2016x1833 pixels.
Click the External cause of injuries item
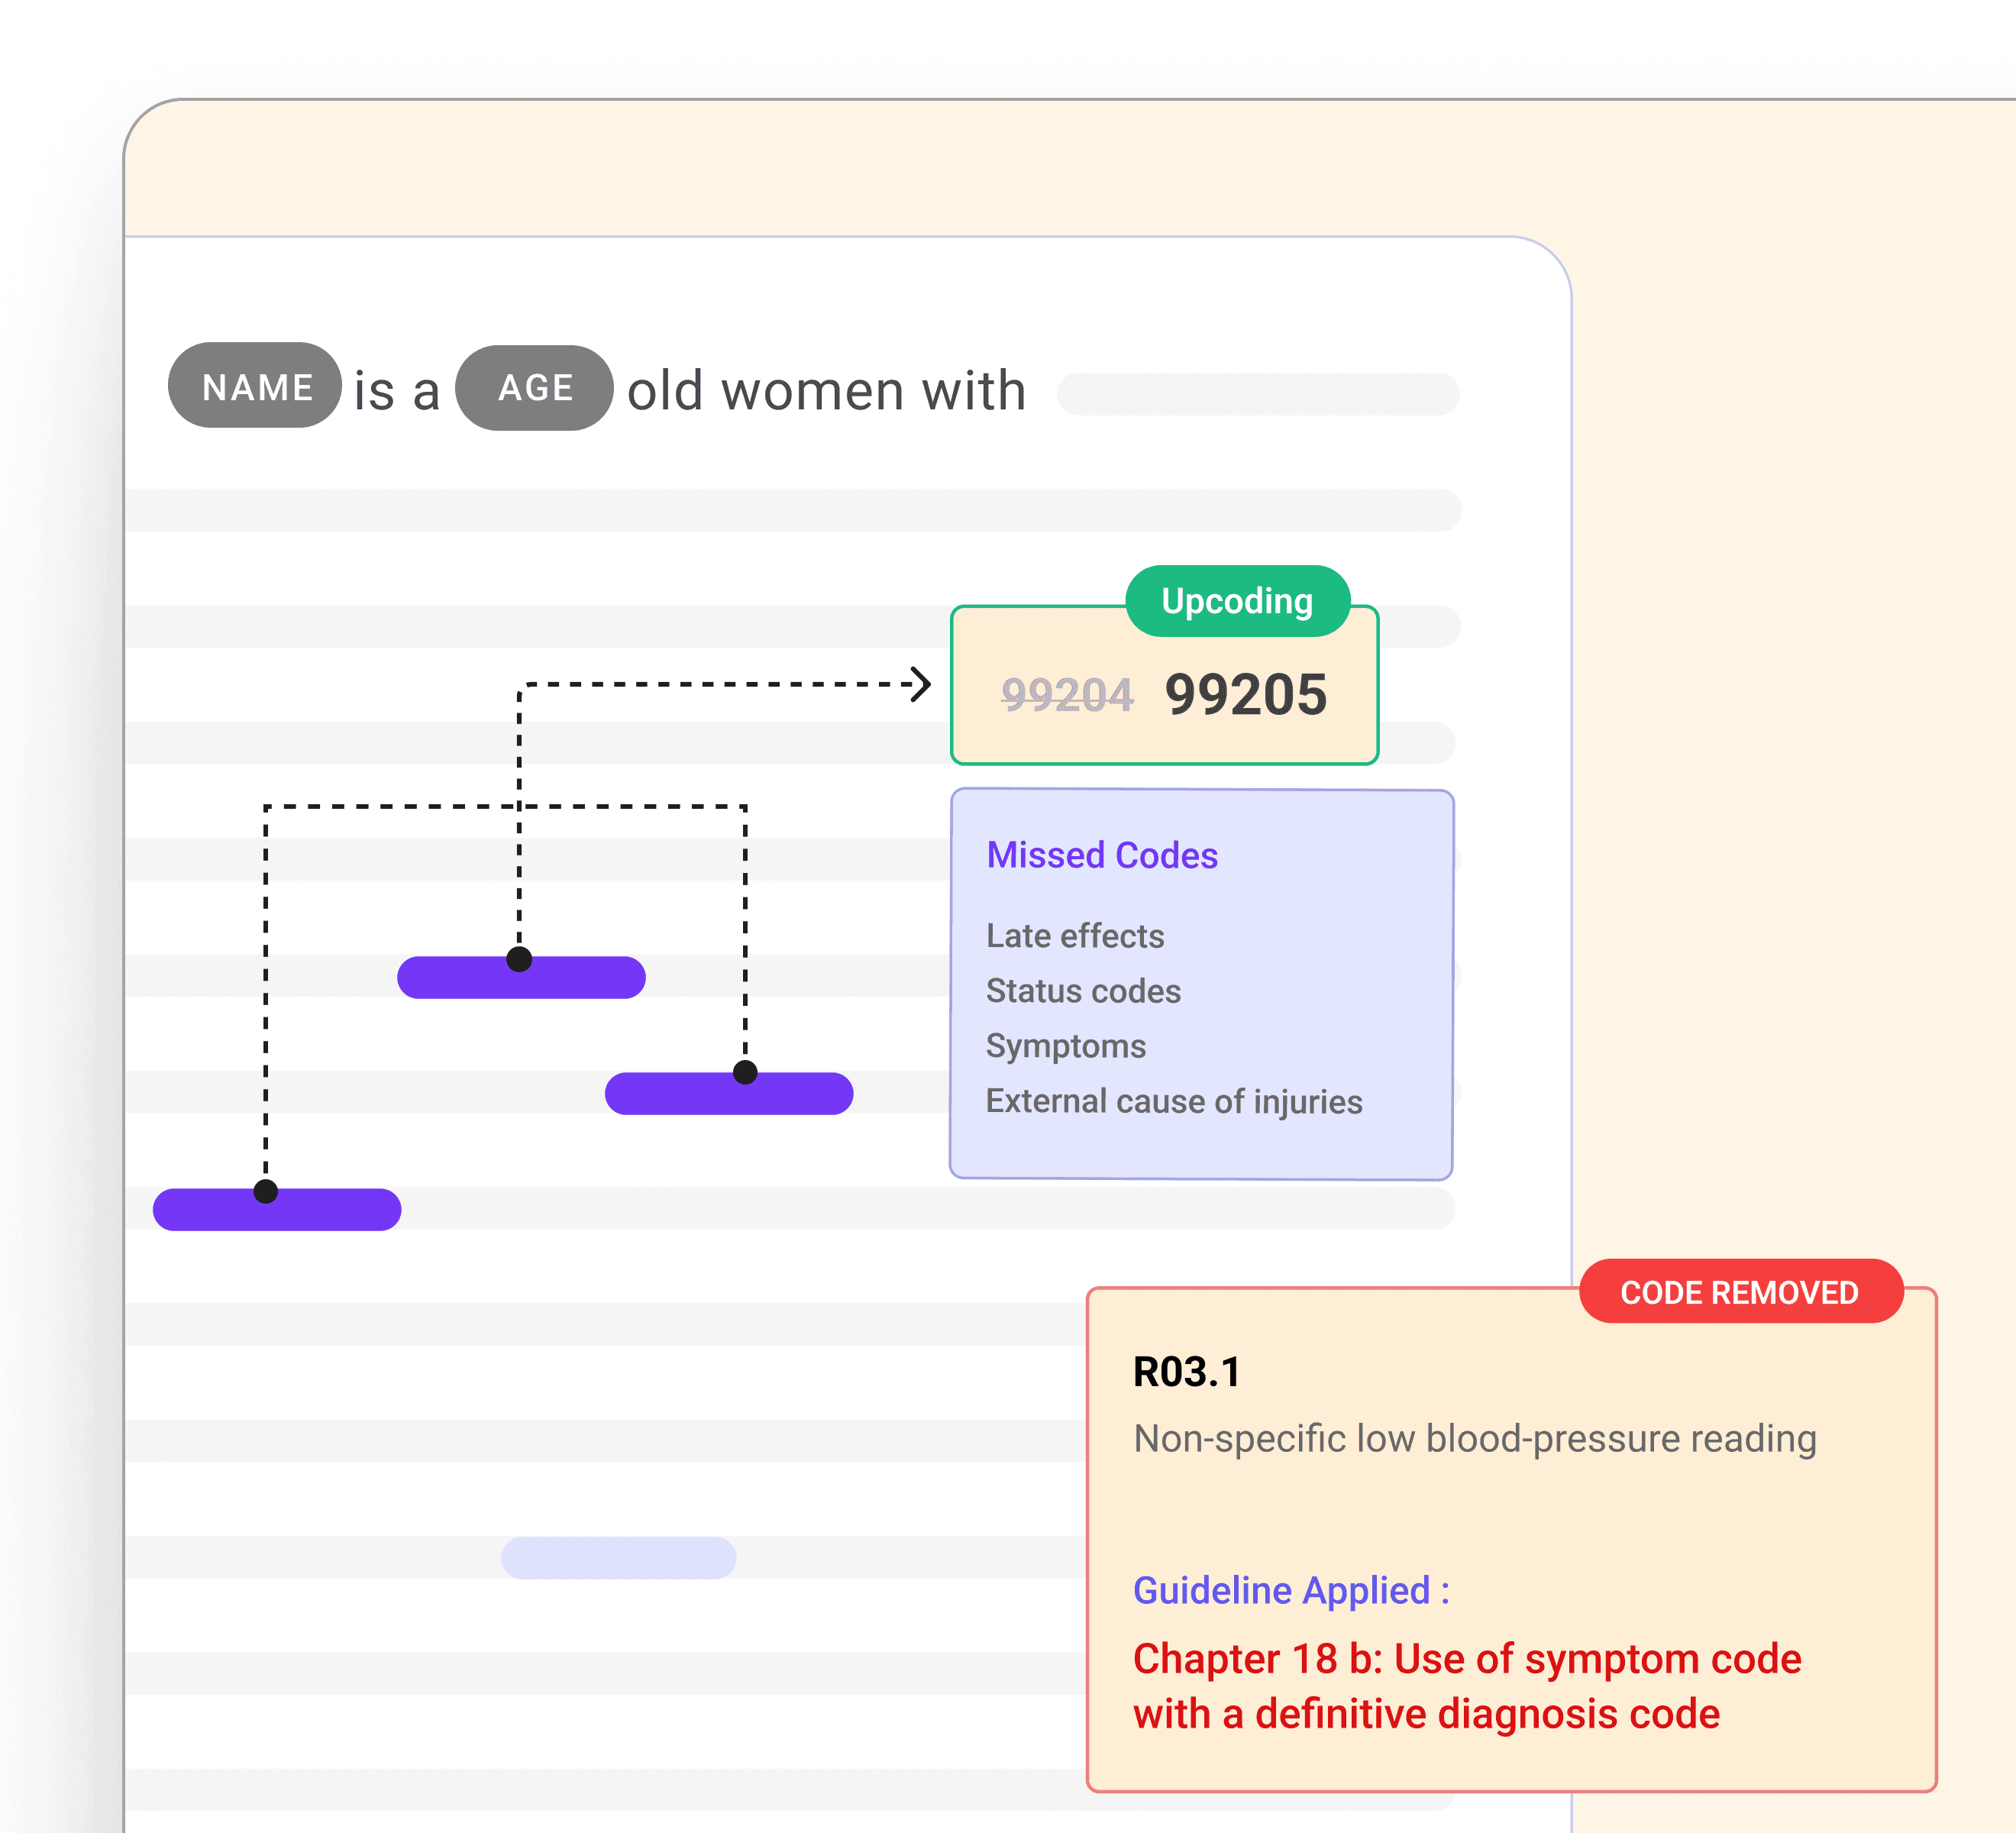point(1173,1101)
